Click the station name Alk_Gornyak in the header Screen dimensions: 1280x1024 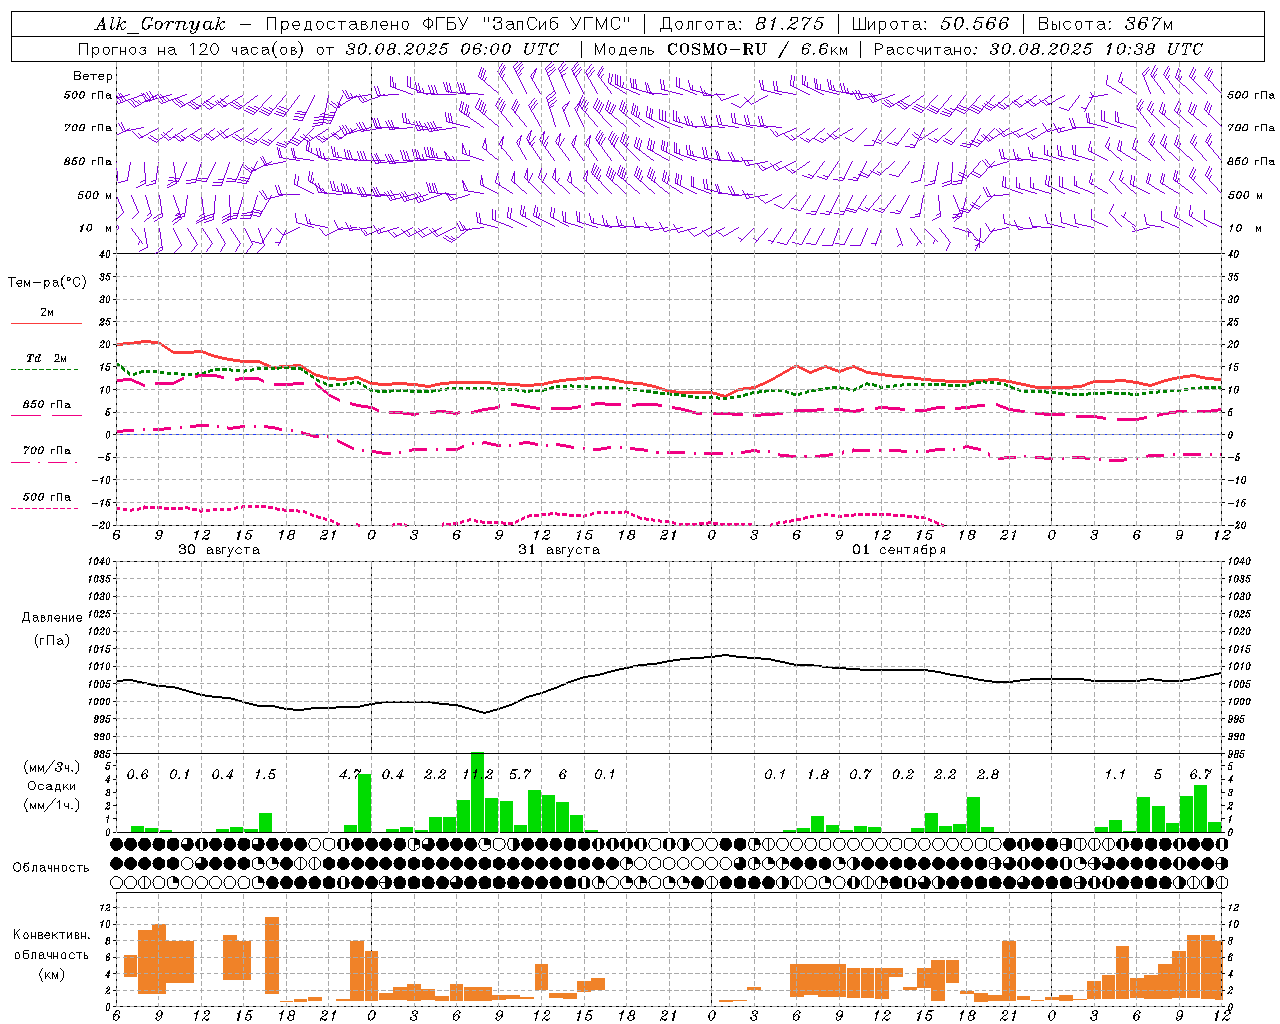(160, 24)
